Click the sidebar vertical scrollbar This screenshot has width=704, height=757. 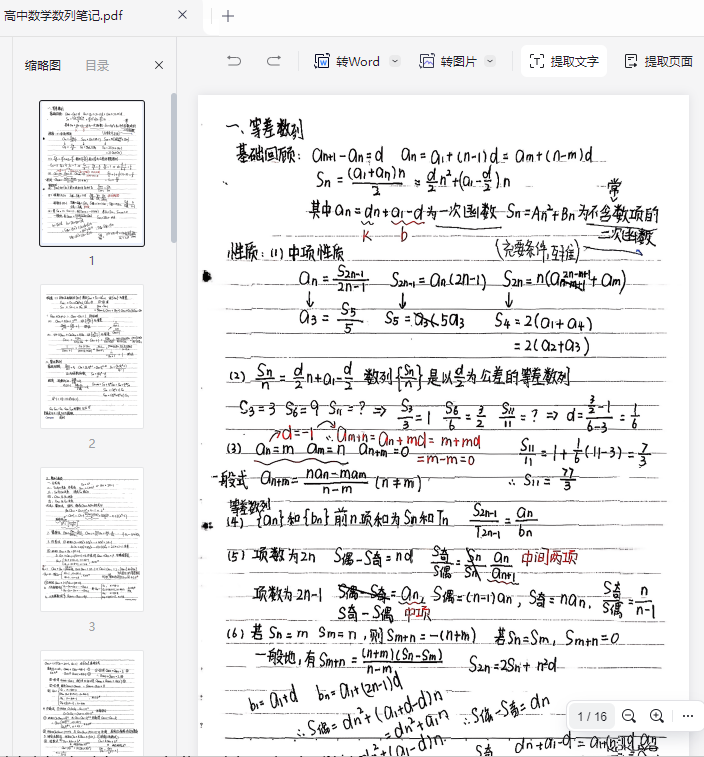174,170
